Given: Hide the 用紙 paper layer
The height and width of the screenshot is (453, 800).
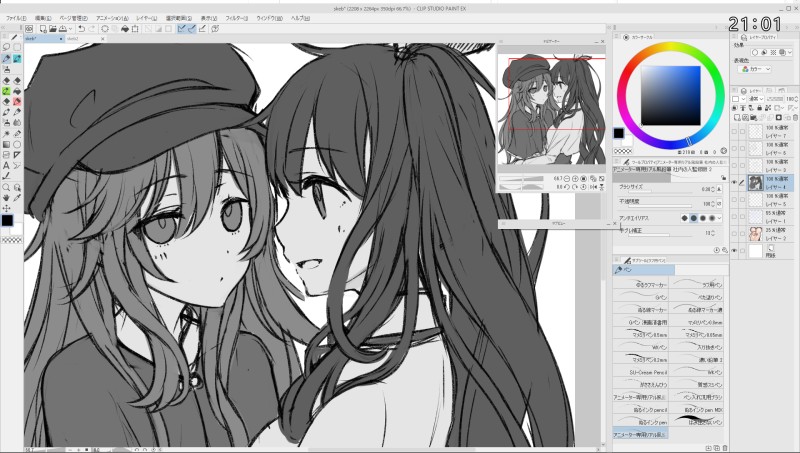Looking at the screenshot, I should [x=734, y=250].
